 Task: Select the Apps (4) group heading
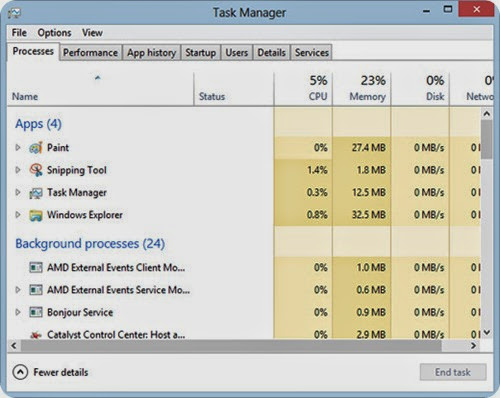[x=38, y=124]
